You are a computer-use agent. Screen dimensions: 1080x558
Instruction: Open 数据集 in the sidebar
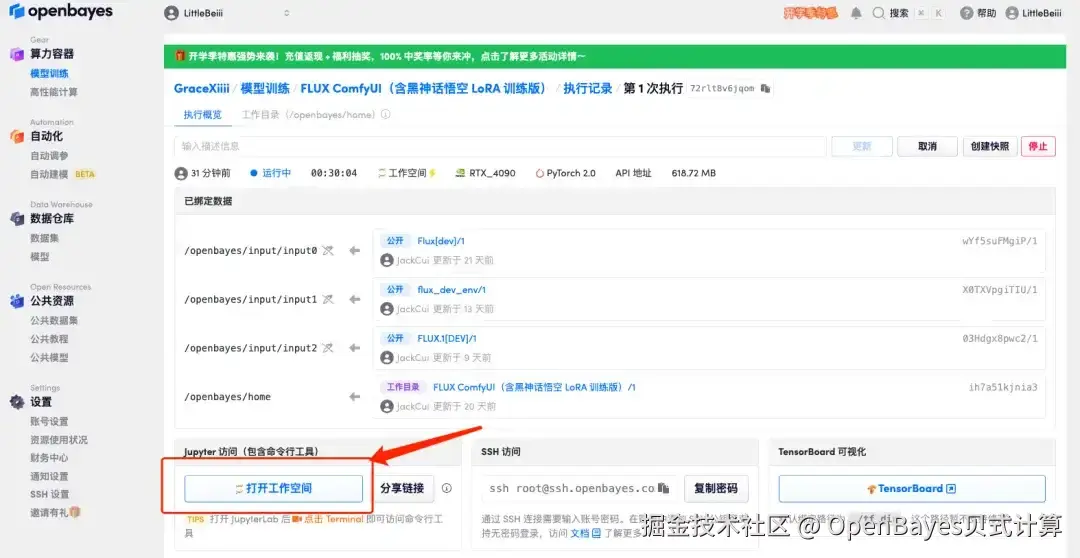click(x=44, y=238)
